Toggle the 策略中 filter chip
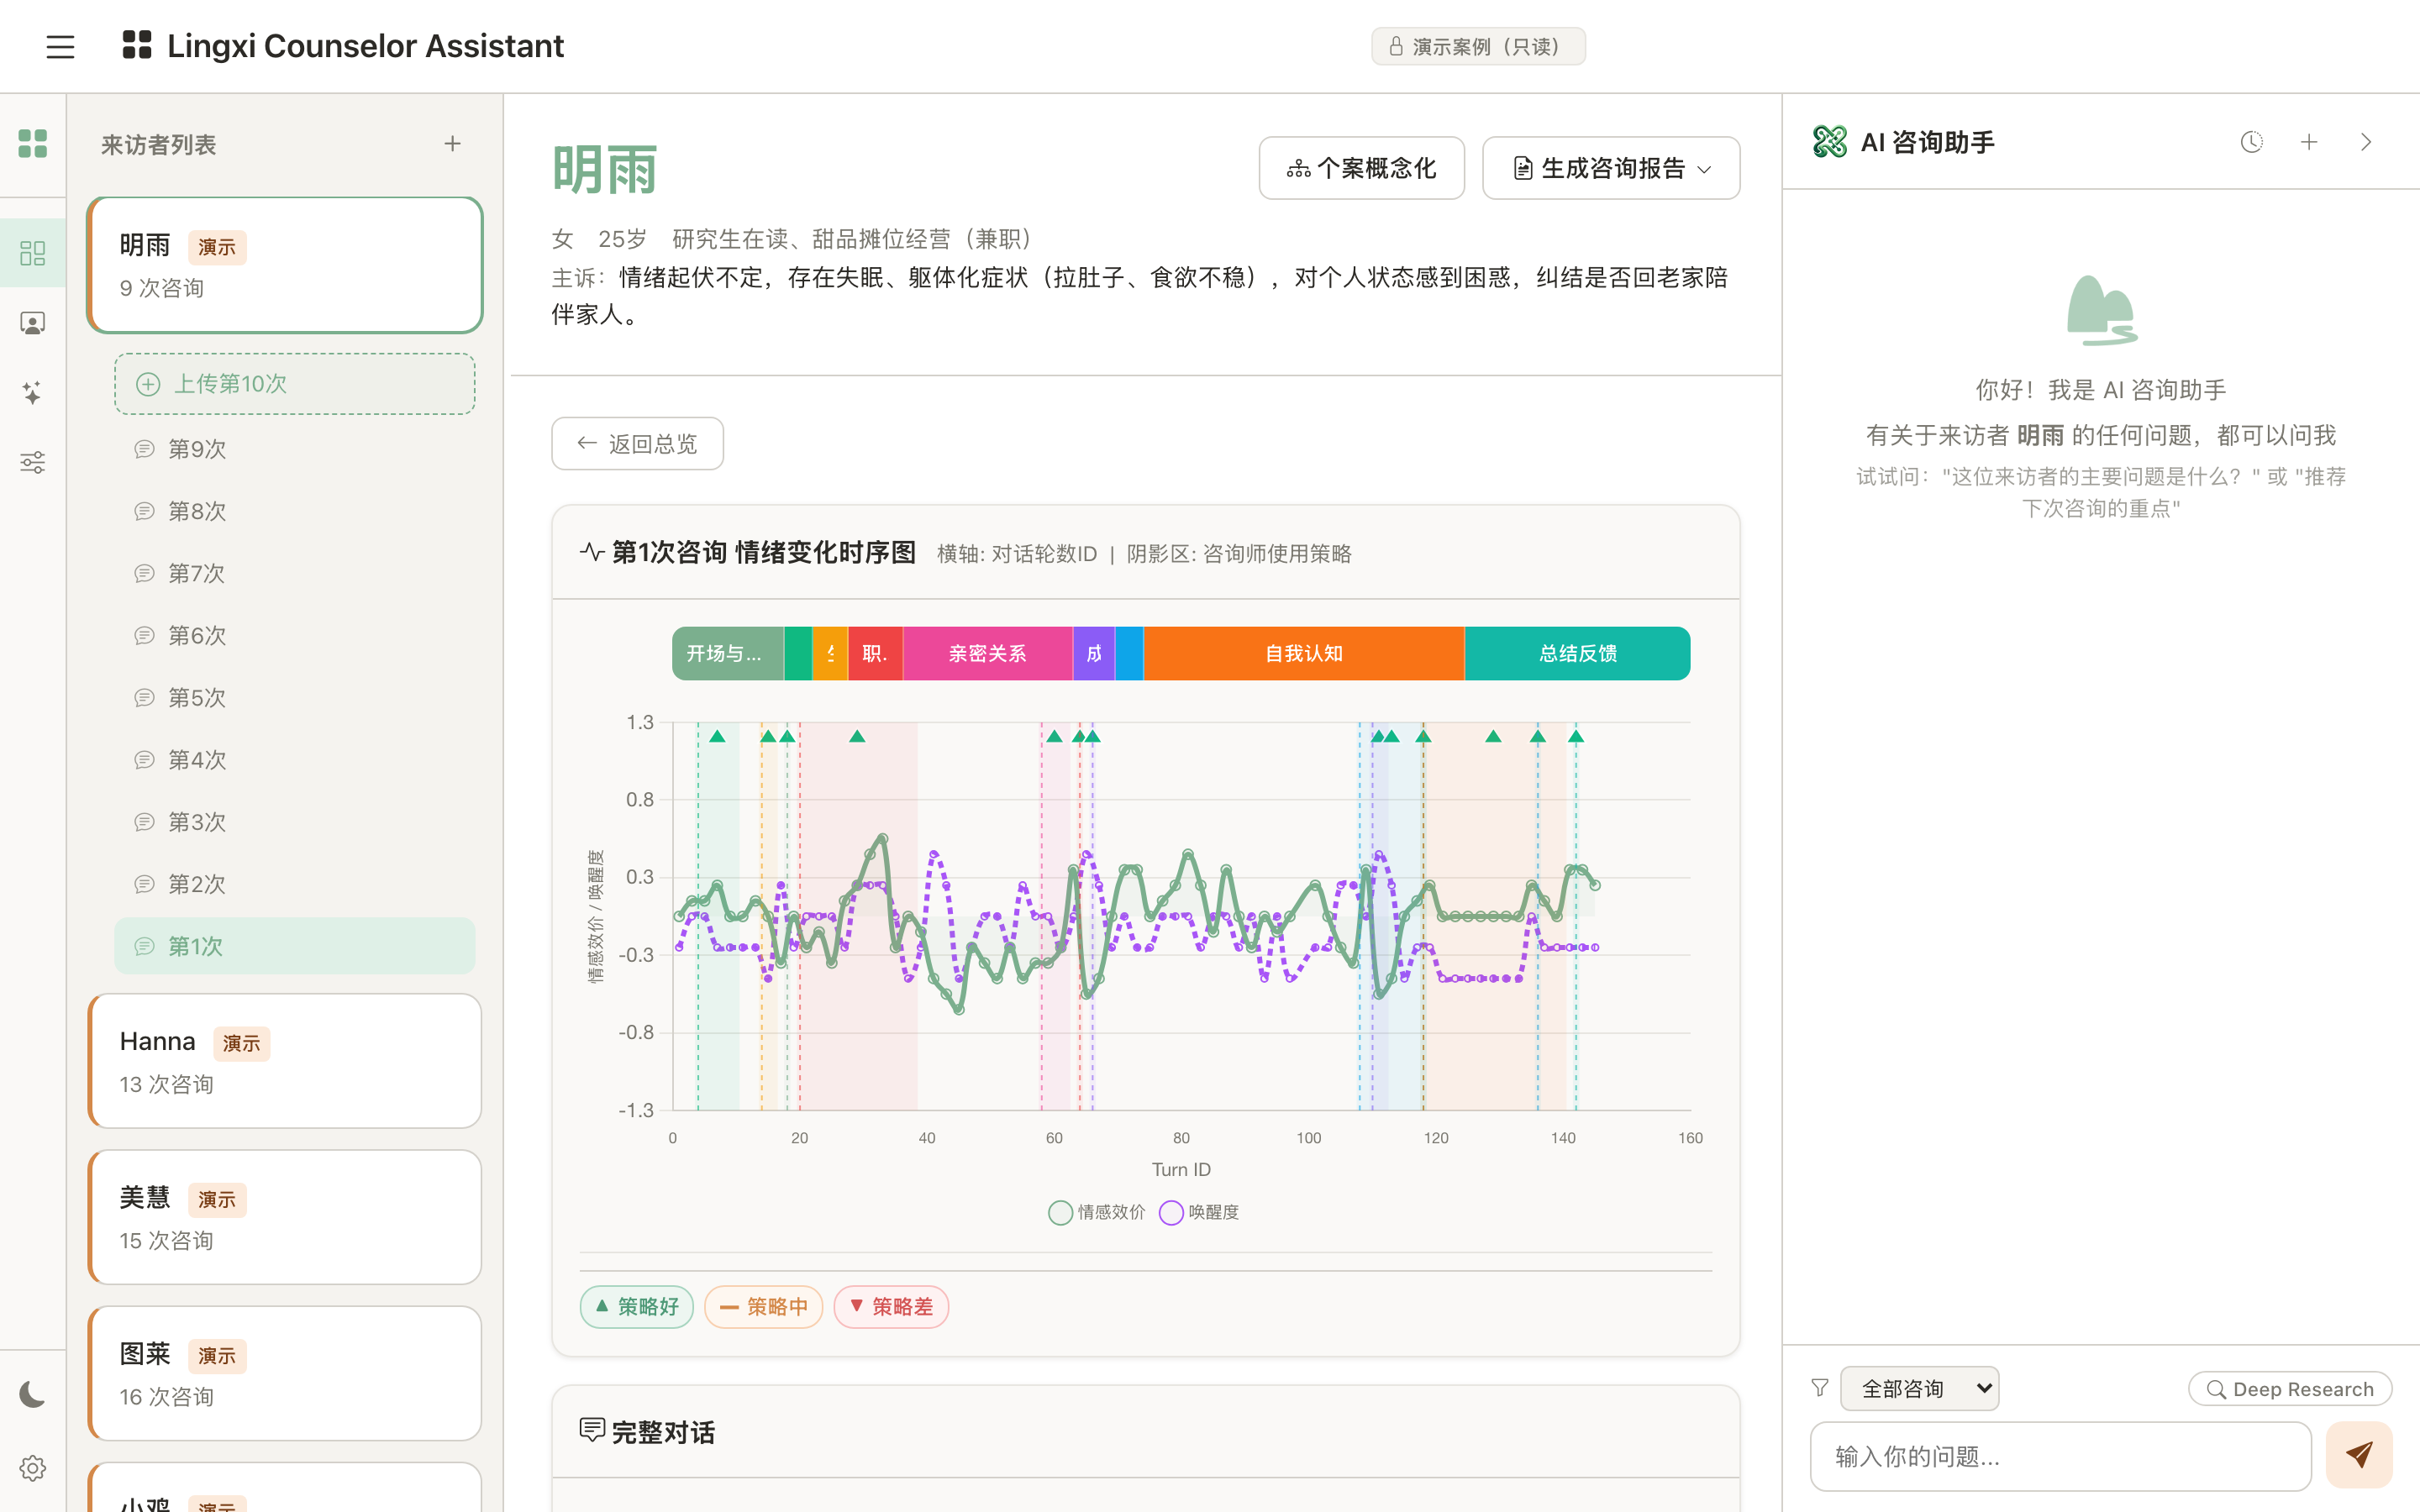 tap(764, 1306)
